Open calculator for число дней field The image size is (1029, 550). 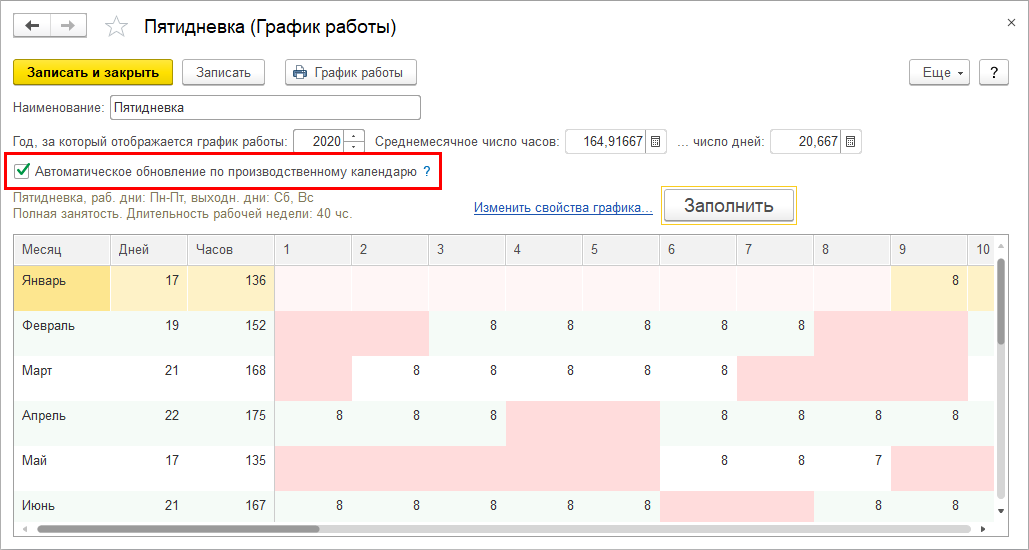[849, 142]
